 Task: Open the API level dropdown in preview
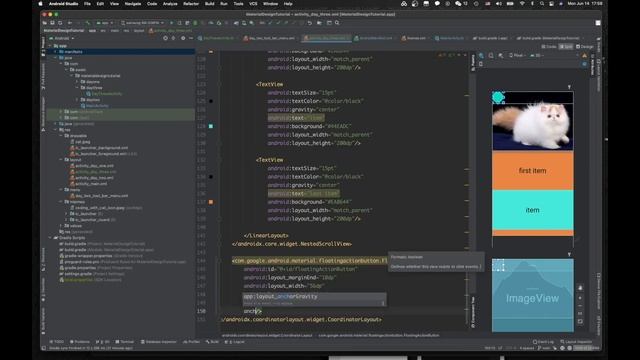pyautogui.click(x=537, y=55)
